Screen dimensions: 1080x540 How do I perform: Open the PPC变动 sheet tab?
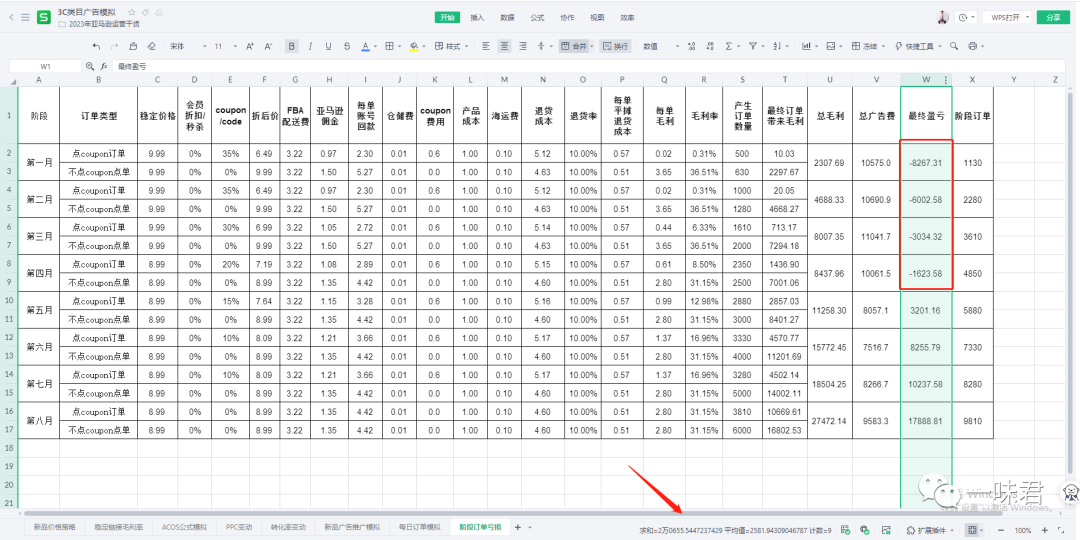238,527
